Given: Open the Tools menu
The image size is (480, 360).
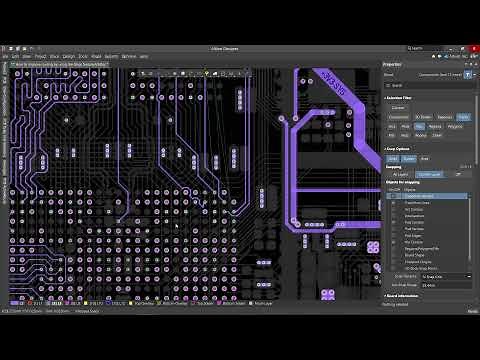Looking at the screenshot, I should pos(83,57).
